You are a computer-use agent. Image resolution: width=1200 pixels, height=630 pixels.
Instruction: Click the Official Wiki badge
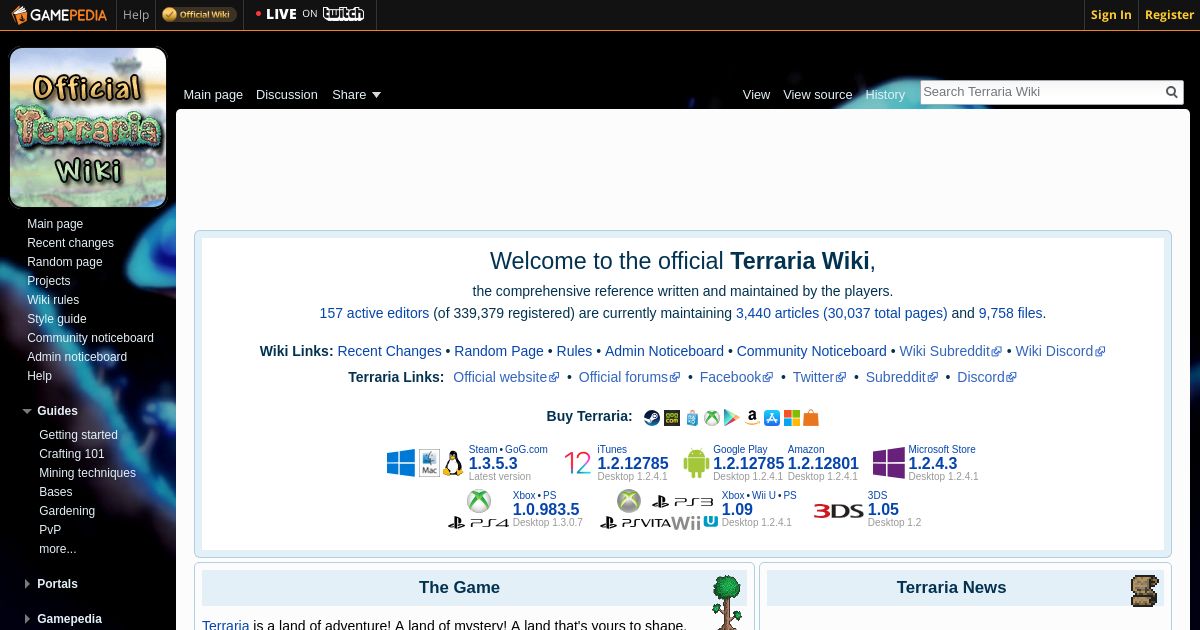(x=199, y=14)
